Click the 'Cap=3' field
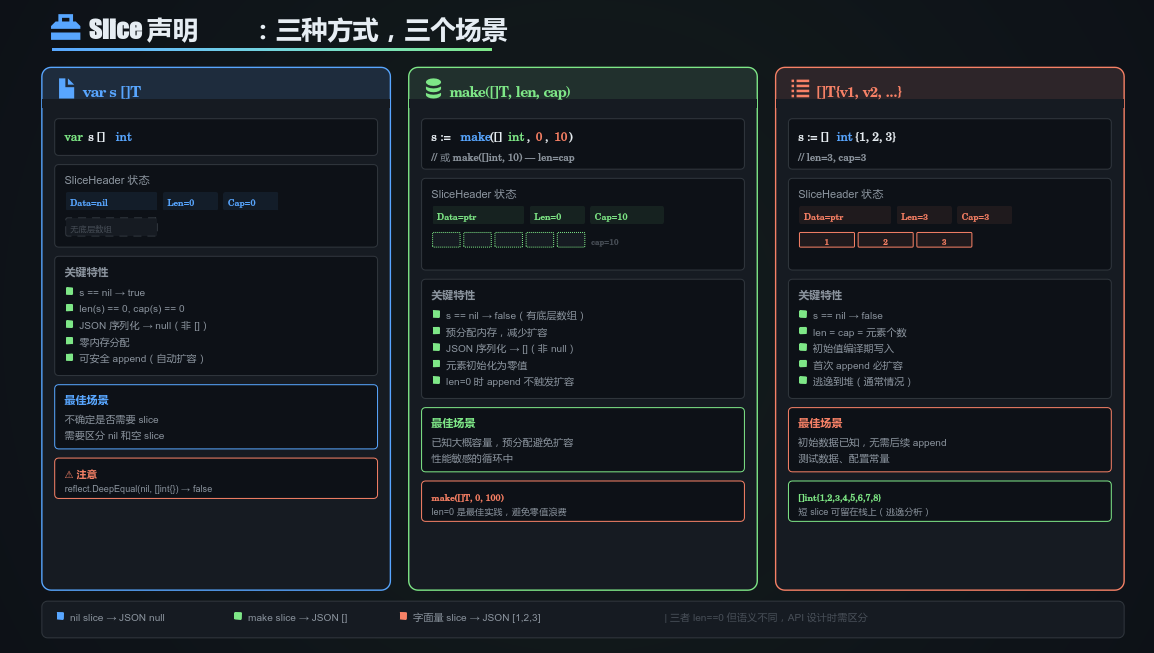The image size is (1154, 653). 984,216
